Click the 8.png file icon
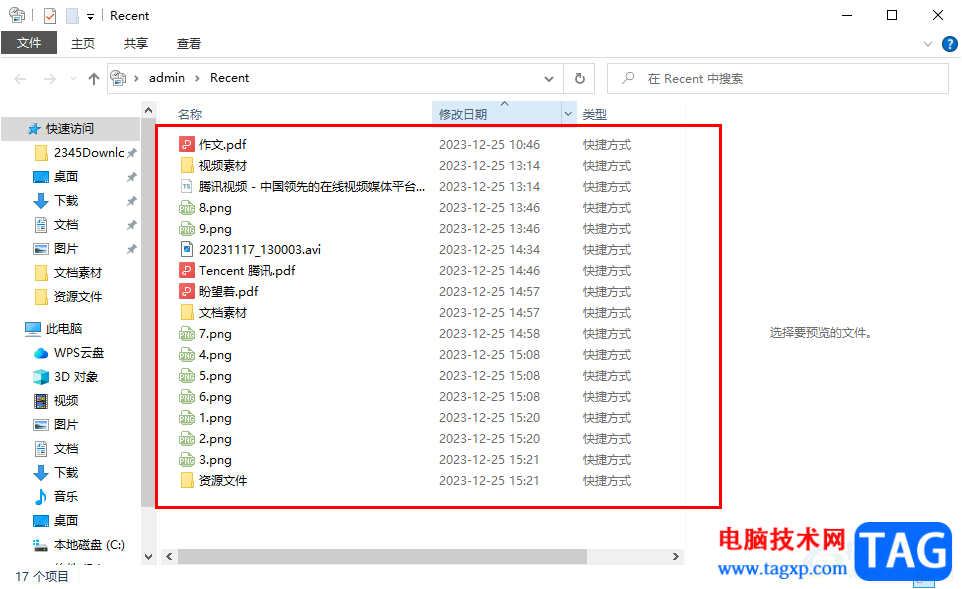Image resolution: width=962 pixels, height=589 pixels. coord(187,207)
